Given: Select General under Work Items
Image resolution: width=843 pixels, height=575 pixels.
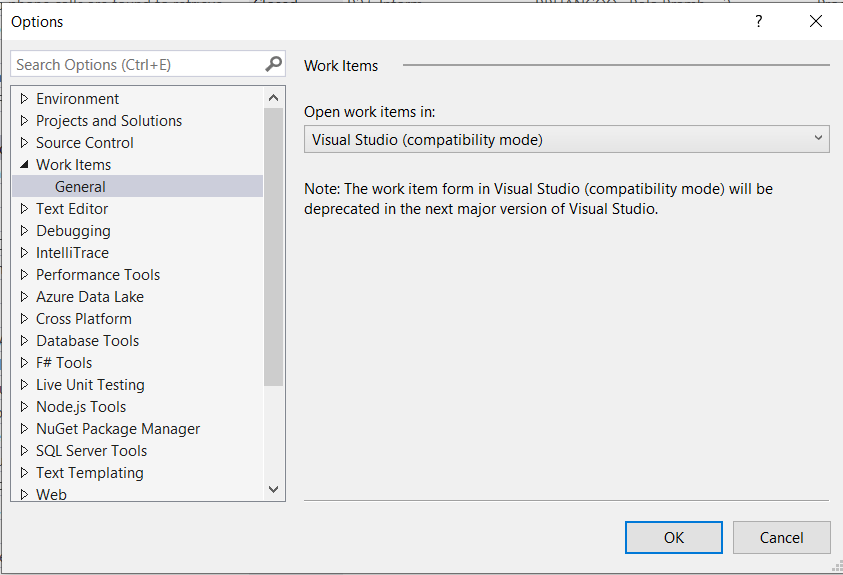Looking at the screenshot, I should (80, 187).
